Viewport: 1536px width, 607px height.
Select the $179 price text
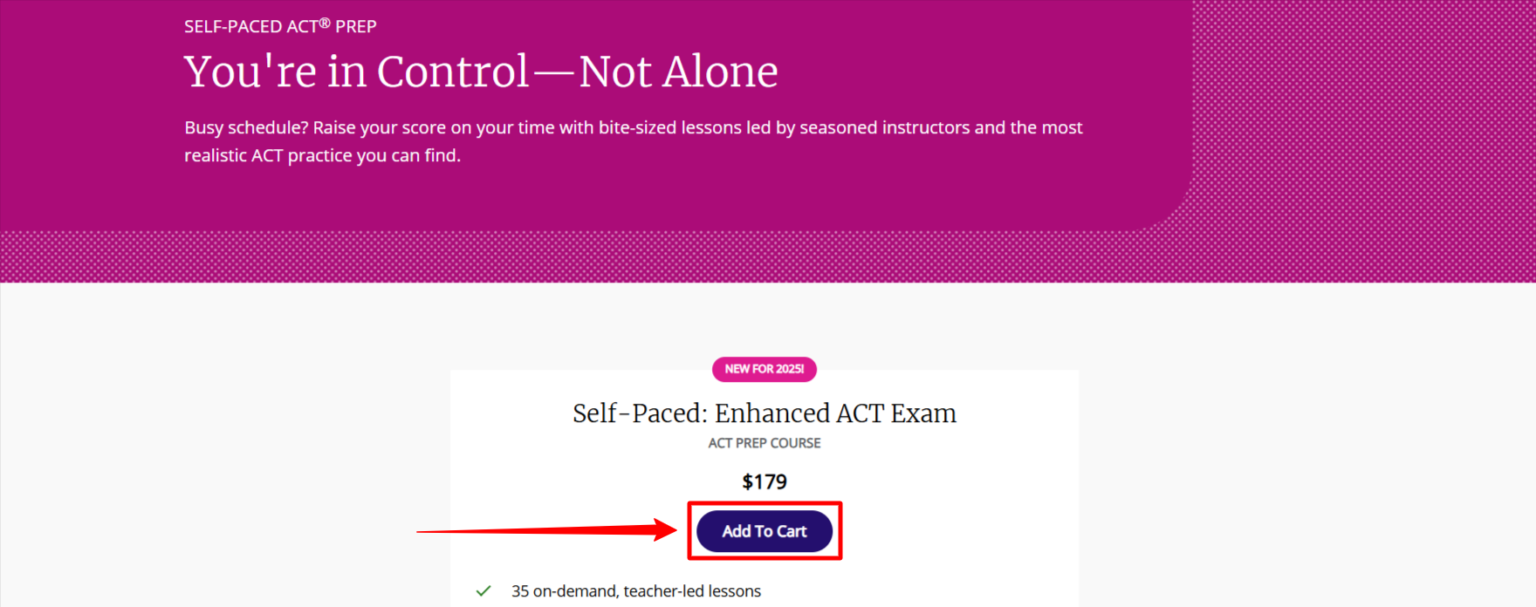pos(764,482)
